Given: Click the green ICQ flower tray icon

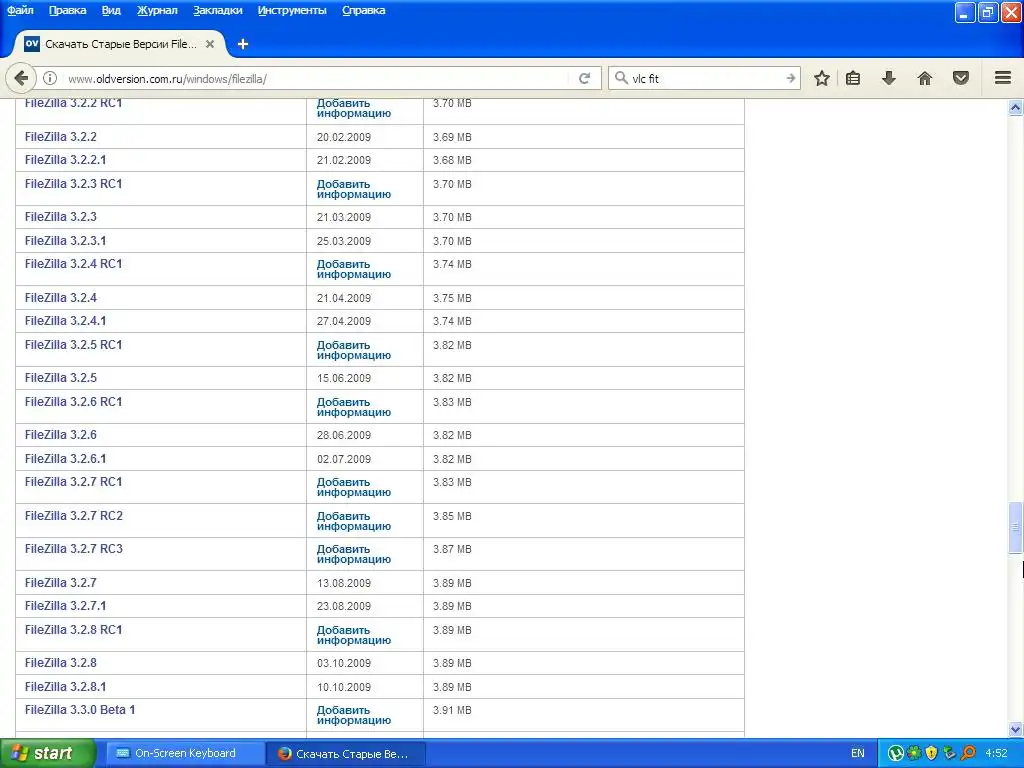Looking at the screenshot, I should 914,753.
